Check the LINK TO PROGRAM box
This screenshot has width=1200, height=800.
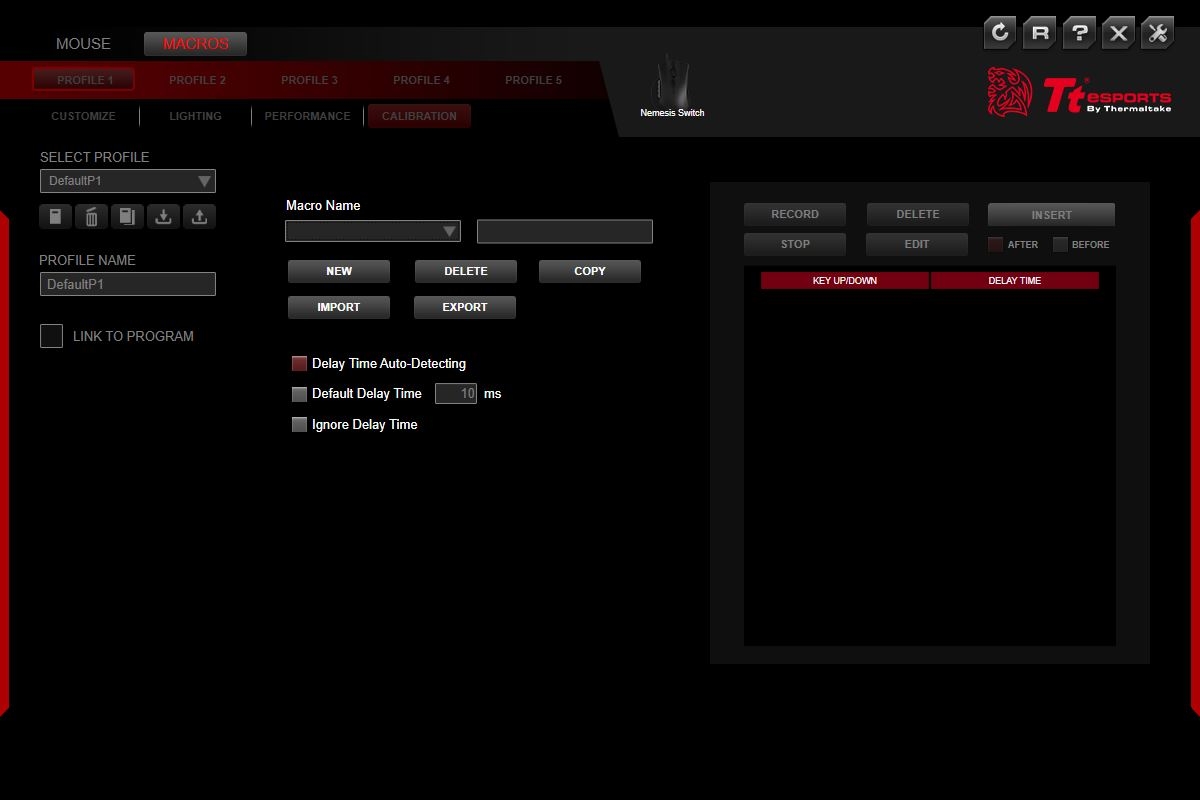click(x=52, y=336)
